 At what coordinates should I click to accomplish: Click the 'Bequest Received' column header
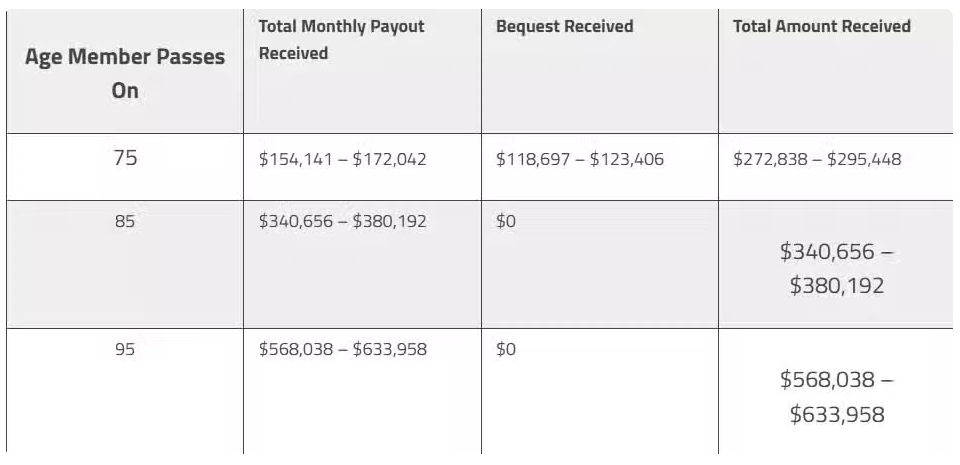click(564, 26)
